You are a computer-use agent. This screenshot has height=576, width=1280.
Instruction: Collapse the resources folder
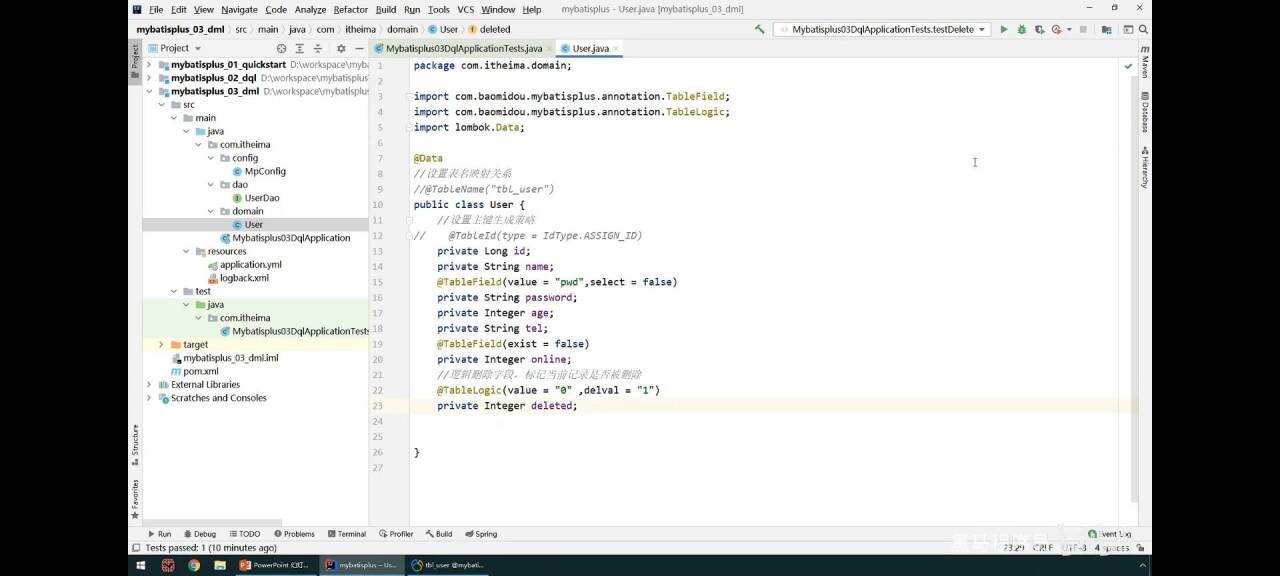186,252
